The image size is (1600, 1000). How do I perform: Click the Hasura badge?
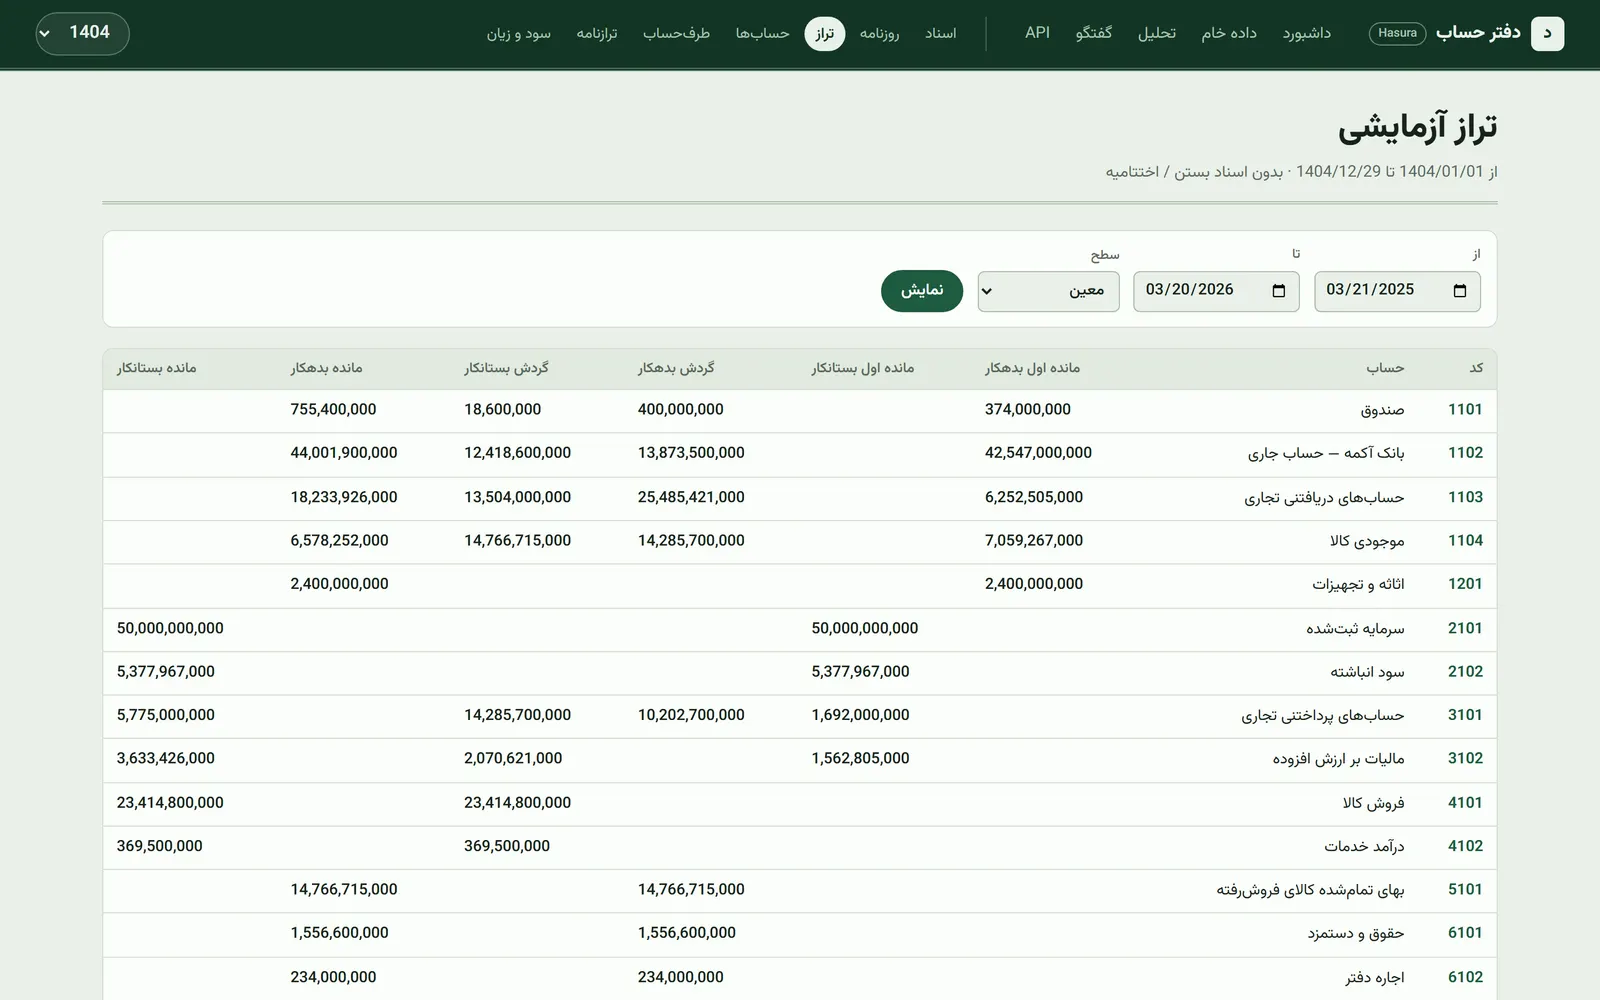coord(1397,33)
